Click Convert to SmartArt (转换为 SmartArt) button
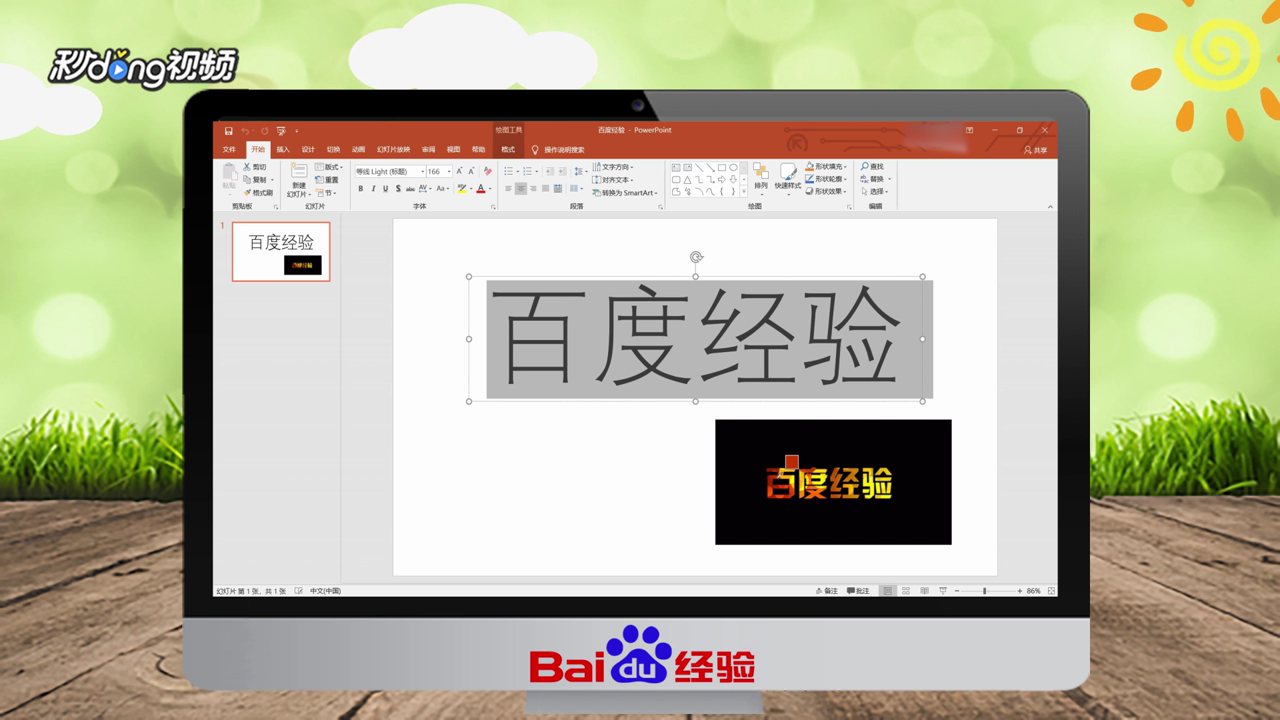 point(623,193)
